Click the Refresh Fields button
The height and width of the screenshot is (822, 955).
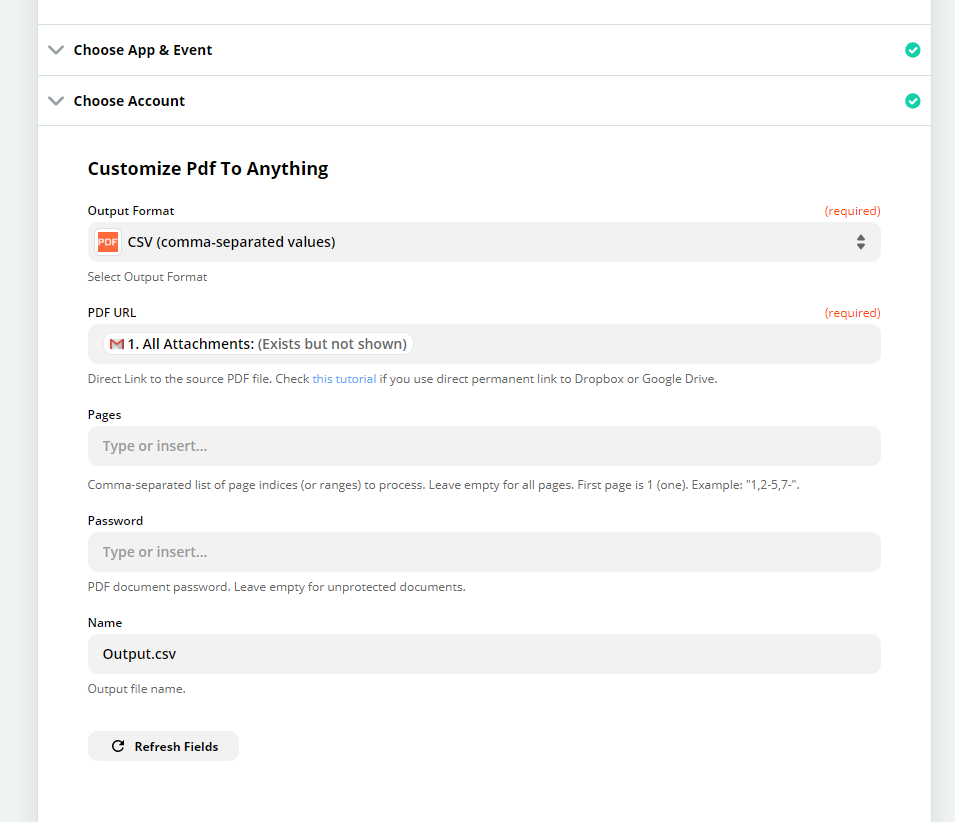click(x=163, y=746)
